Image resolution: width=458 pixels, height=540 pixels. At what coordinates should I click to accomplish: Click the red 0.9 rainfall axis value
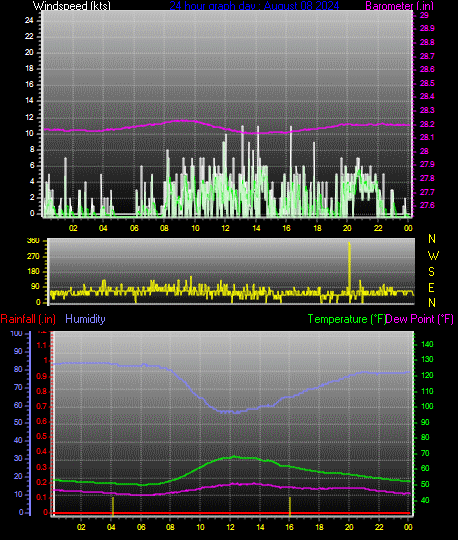(x=42, y=376)
